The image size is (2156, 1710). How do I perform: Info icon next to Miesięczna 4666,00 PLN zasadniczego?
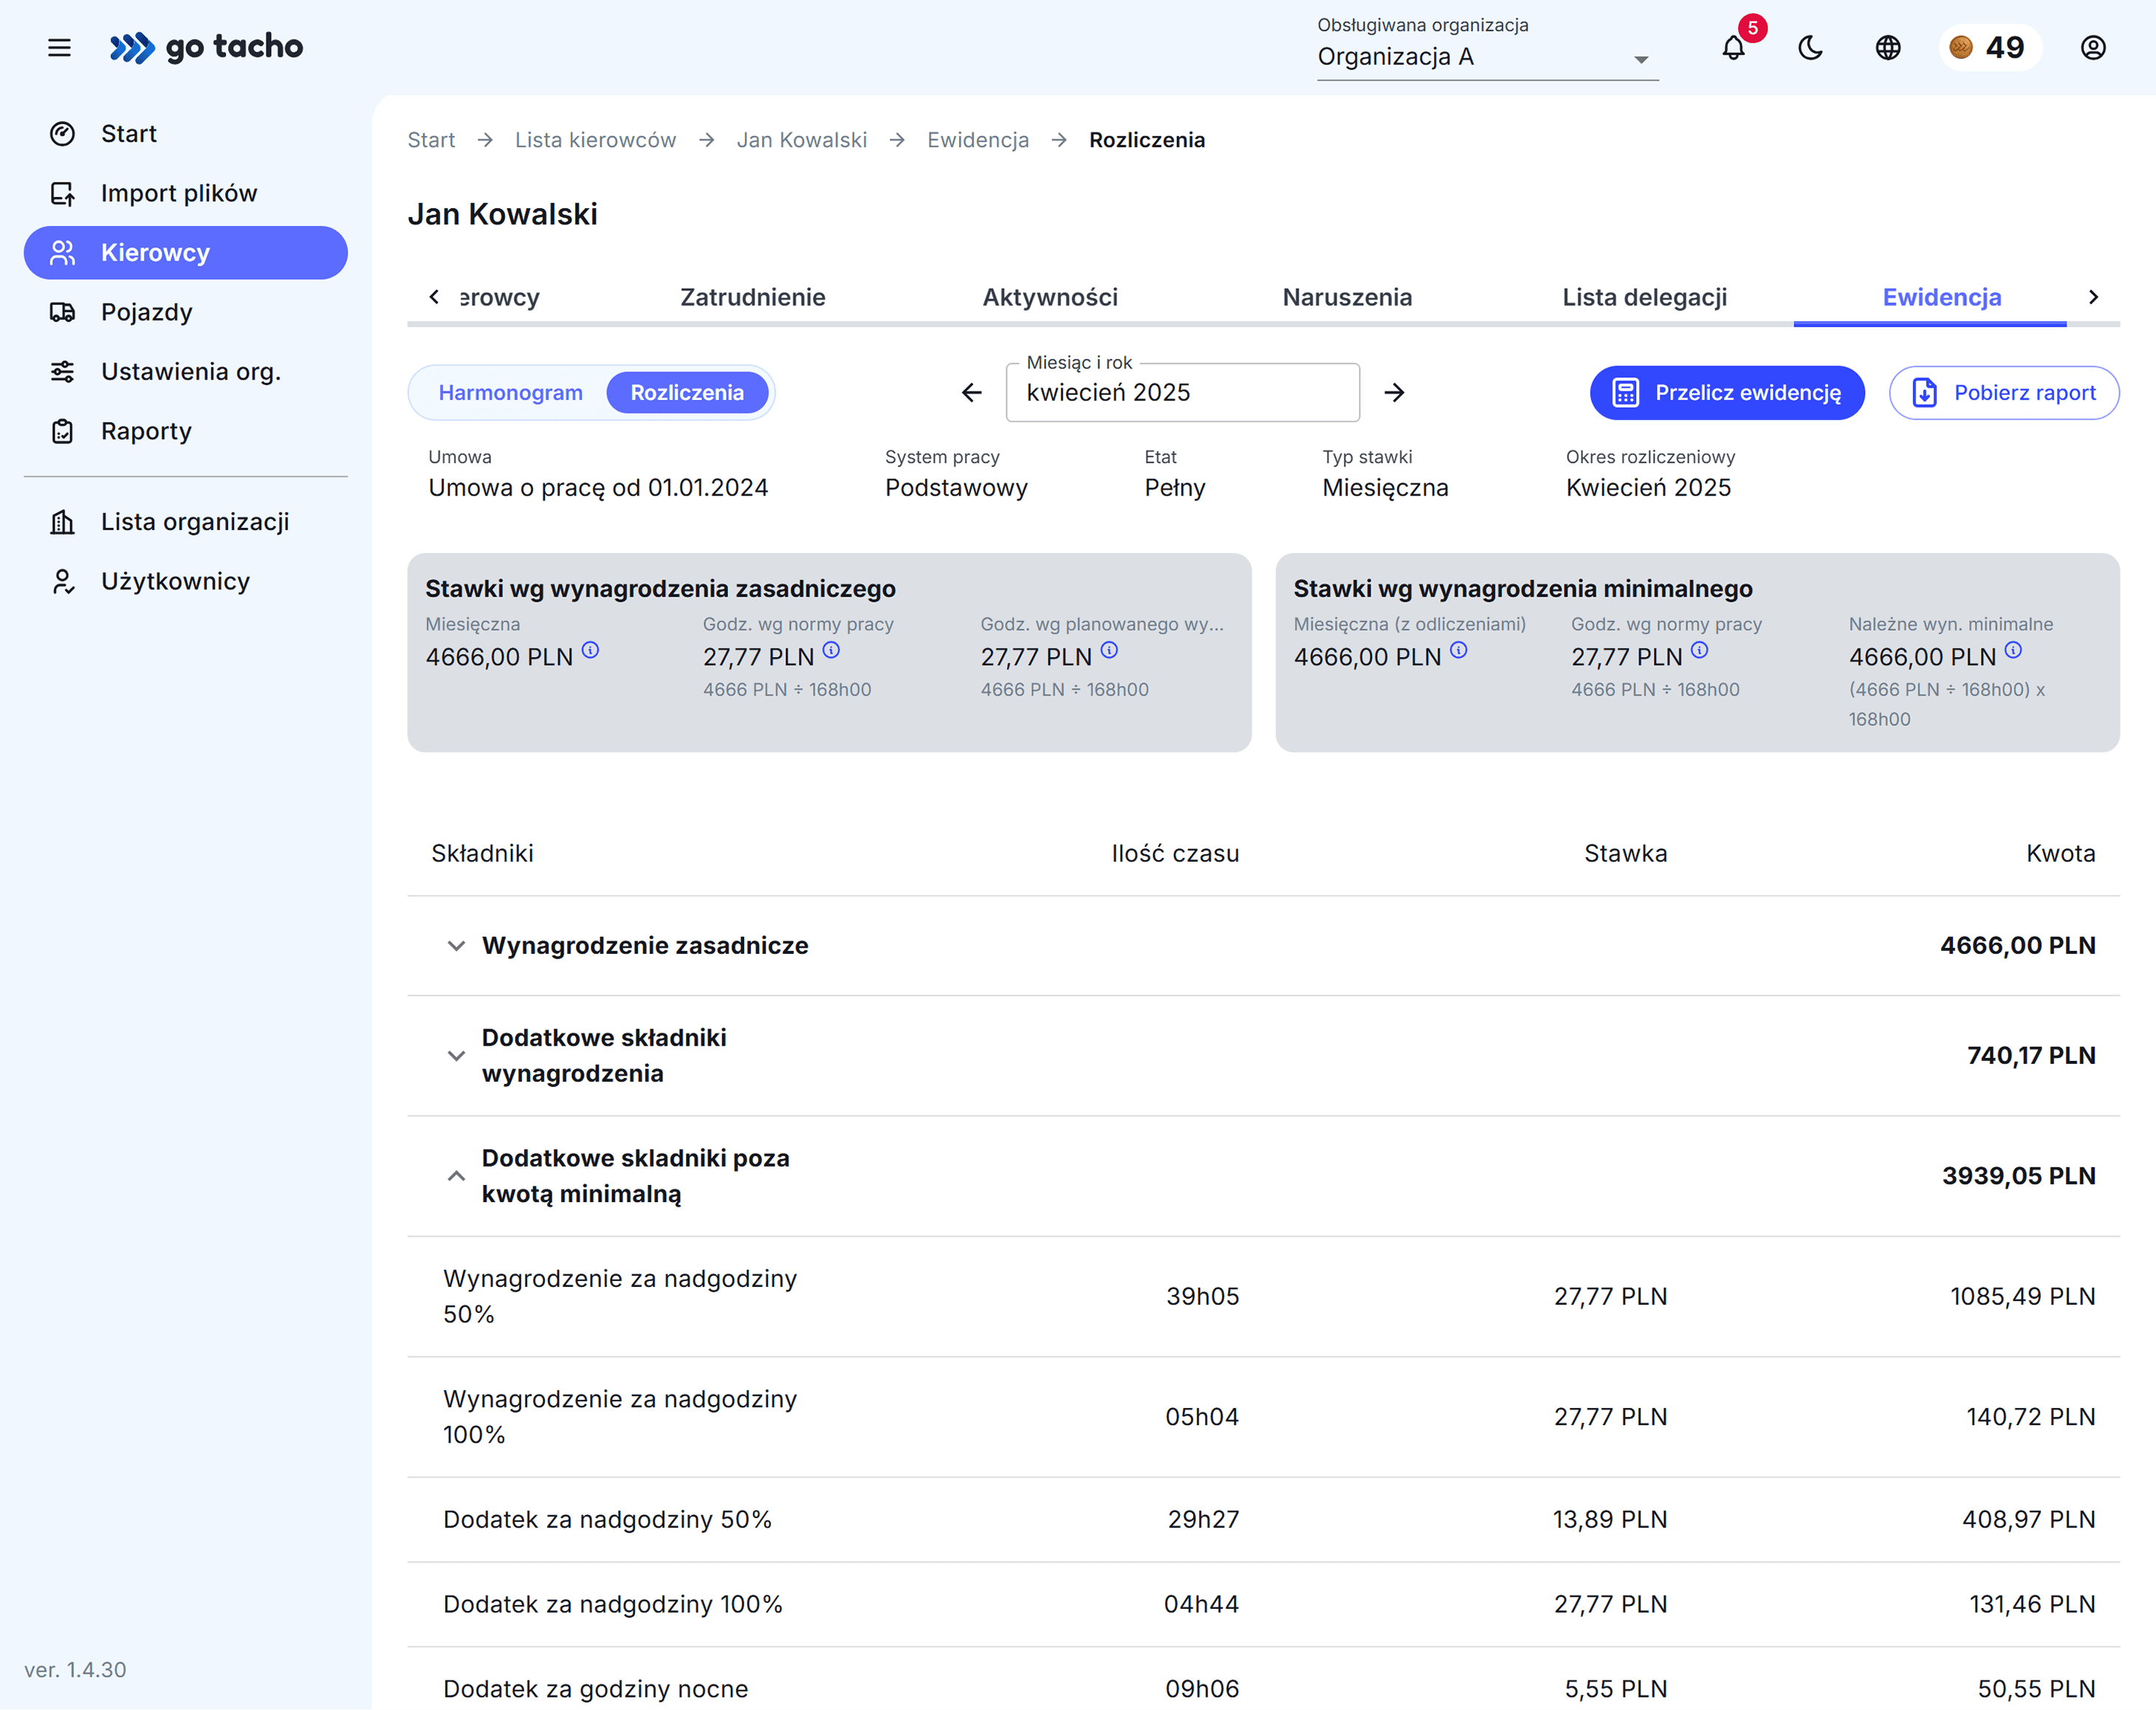point(590,650)
